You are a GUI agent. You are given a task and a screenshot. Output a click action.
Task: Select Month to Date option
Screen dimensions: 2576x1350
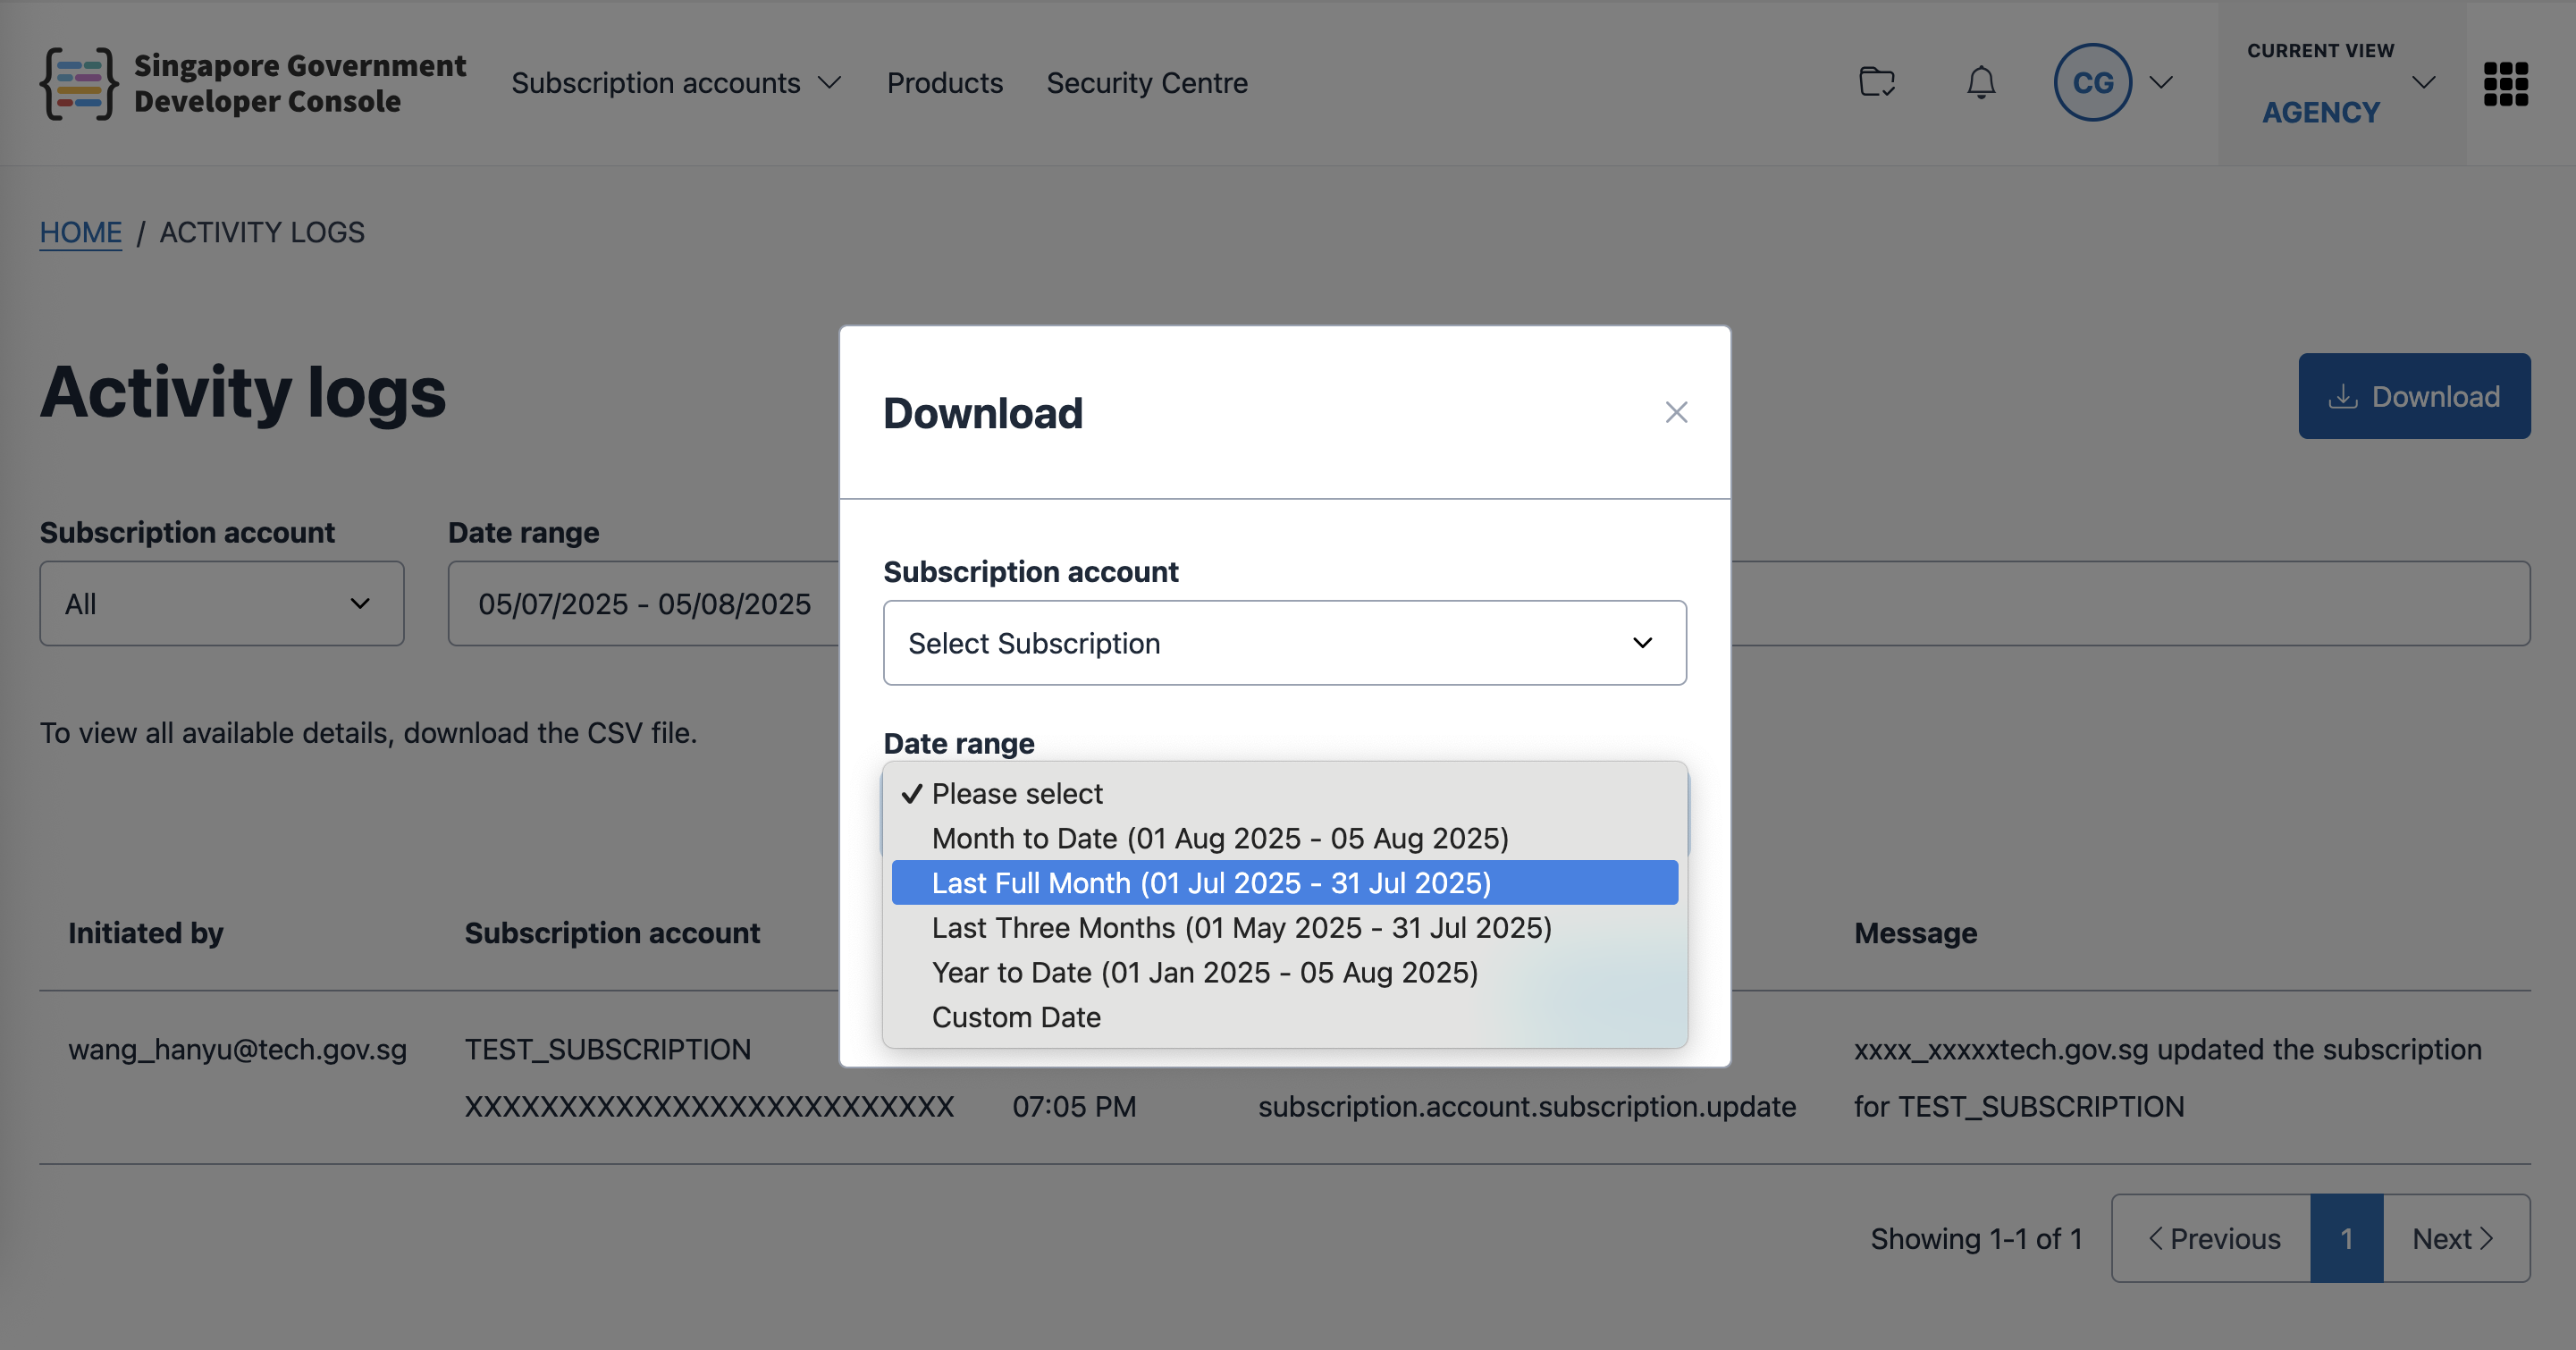pos(1219,838)
